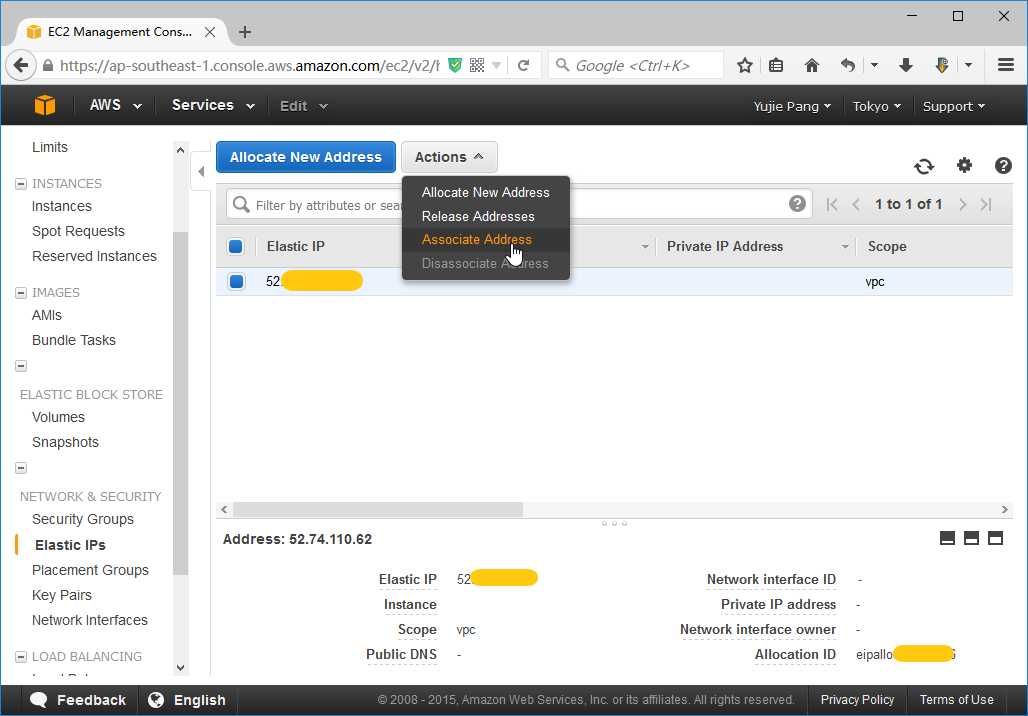The width and height of the screenshot is (1028, 716).
Task: Click the table horizontal scrollbar thumb
Action: coord(378,509)
